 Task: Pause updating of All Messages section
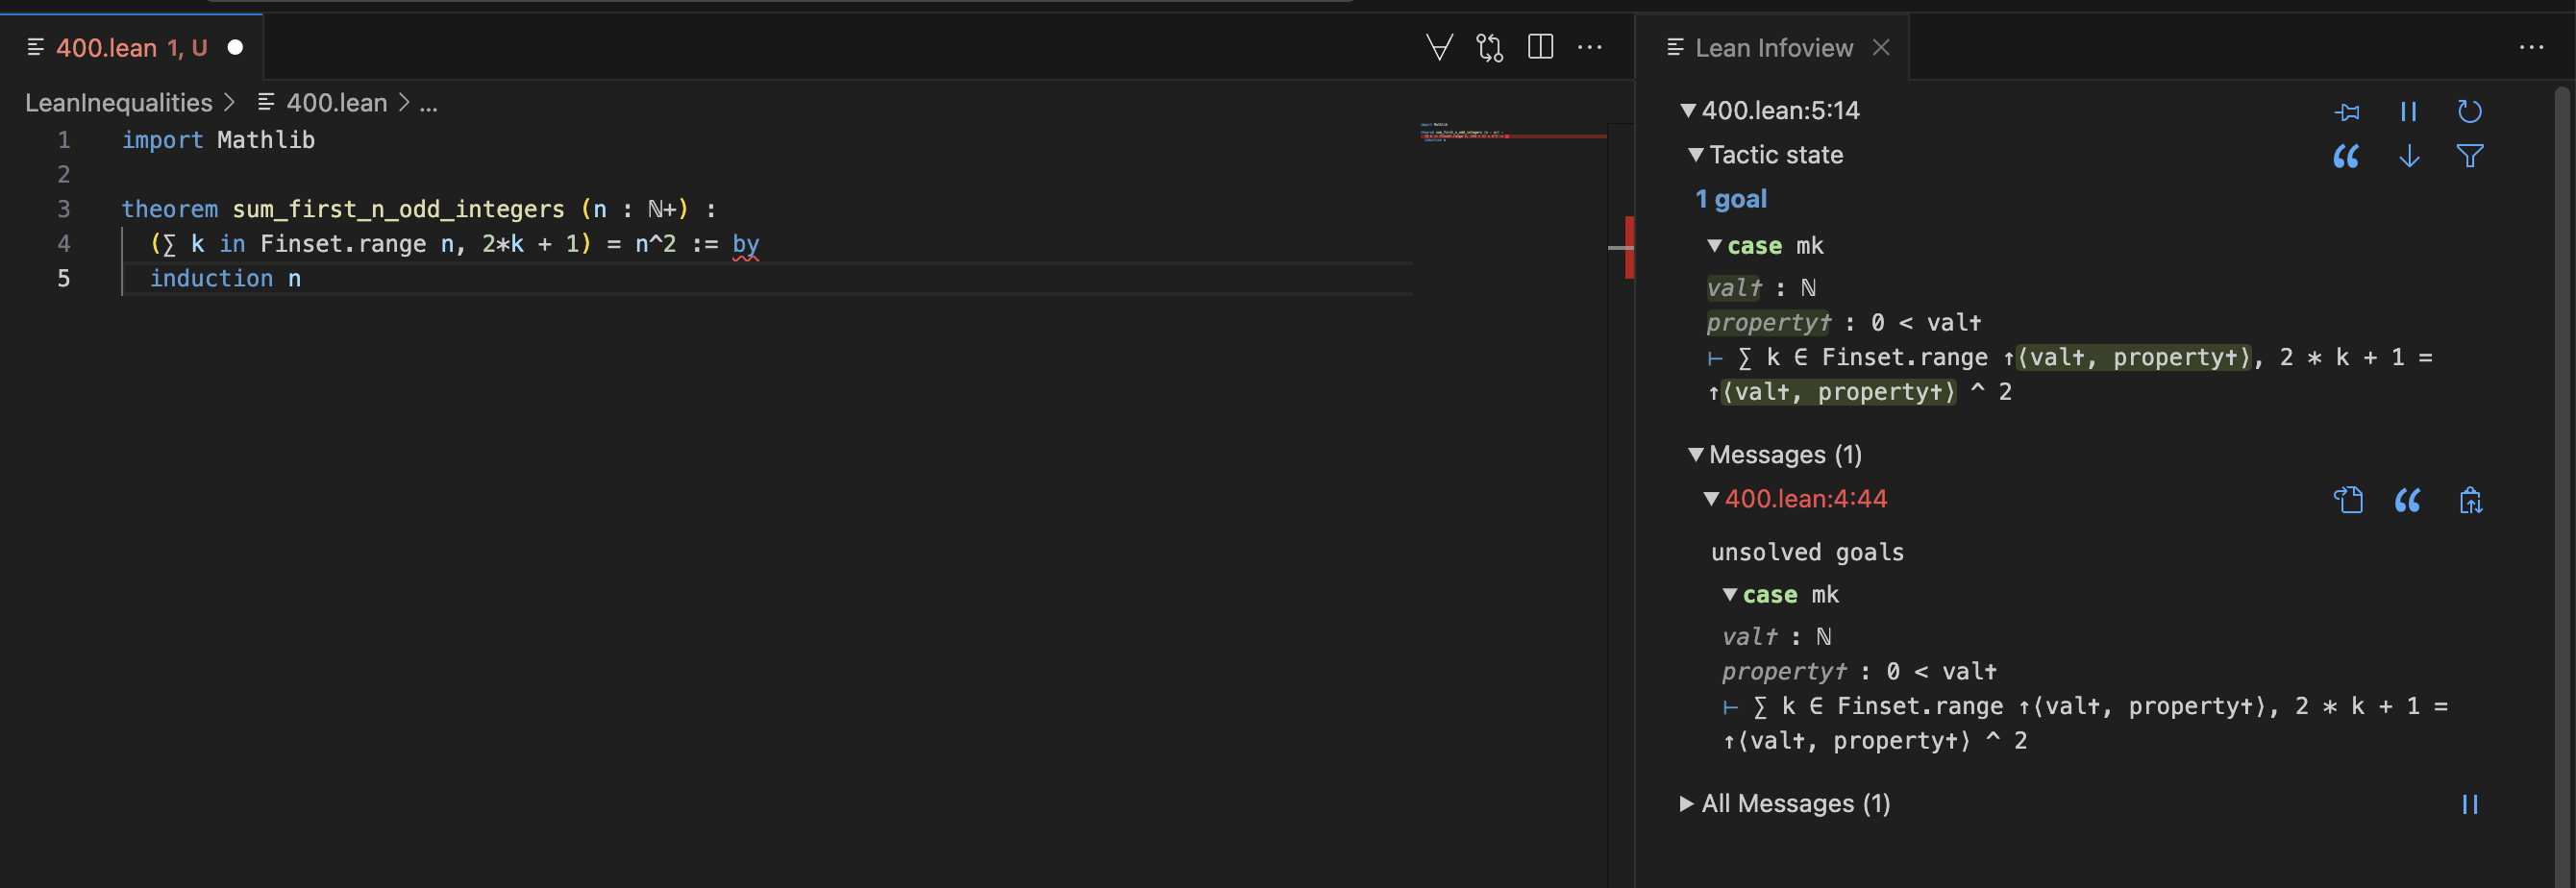[x=2469, y=804]
